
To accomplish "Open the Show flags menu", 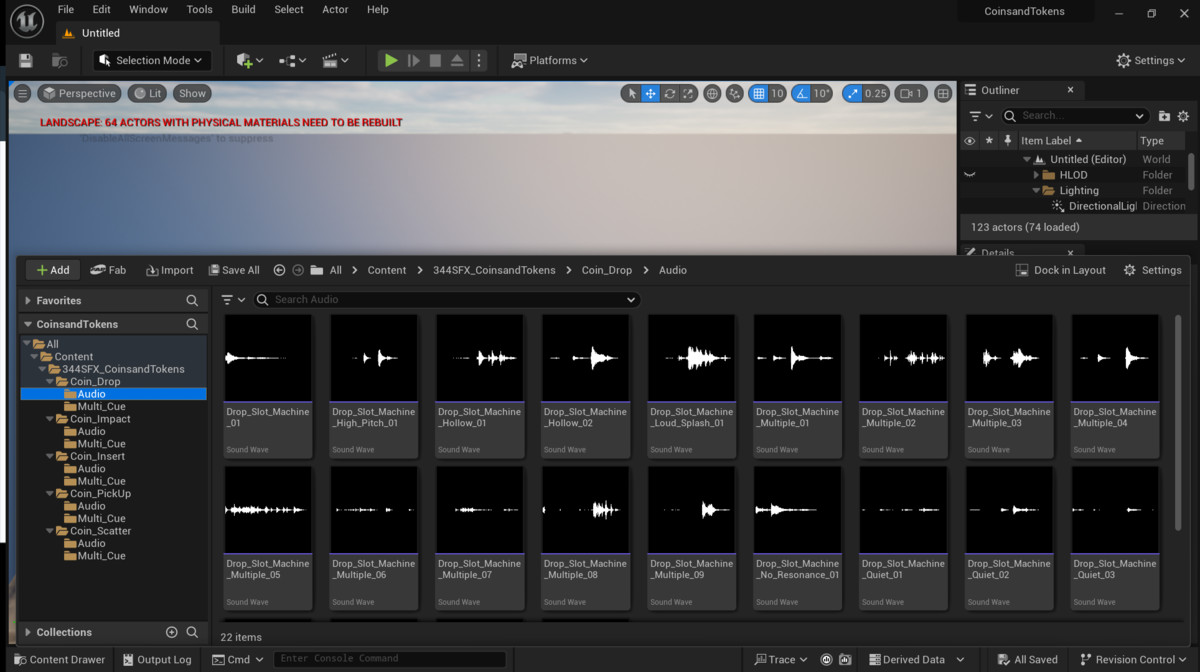I will click(x=192, y=93).
